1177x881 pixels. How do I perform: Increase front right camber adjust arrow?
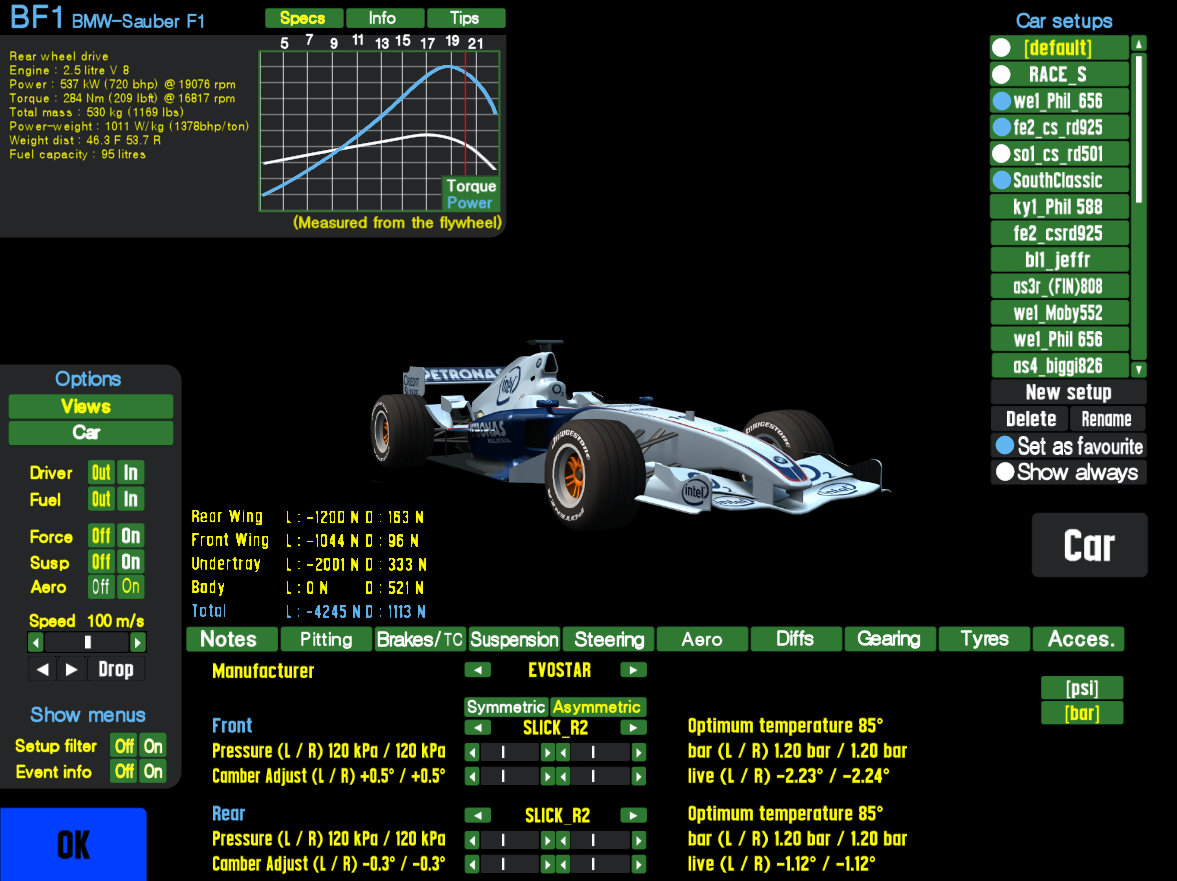coord(639,777)
